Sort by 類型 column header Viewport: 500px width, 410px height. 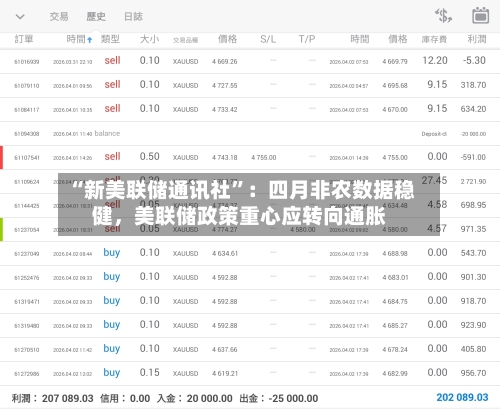110,39
